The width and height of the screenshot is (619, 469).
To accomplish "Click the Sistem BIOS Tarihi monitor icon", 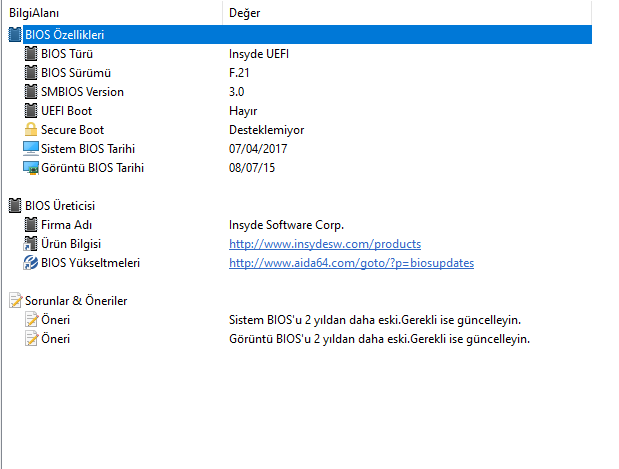I will (31, 148).
